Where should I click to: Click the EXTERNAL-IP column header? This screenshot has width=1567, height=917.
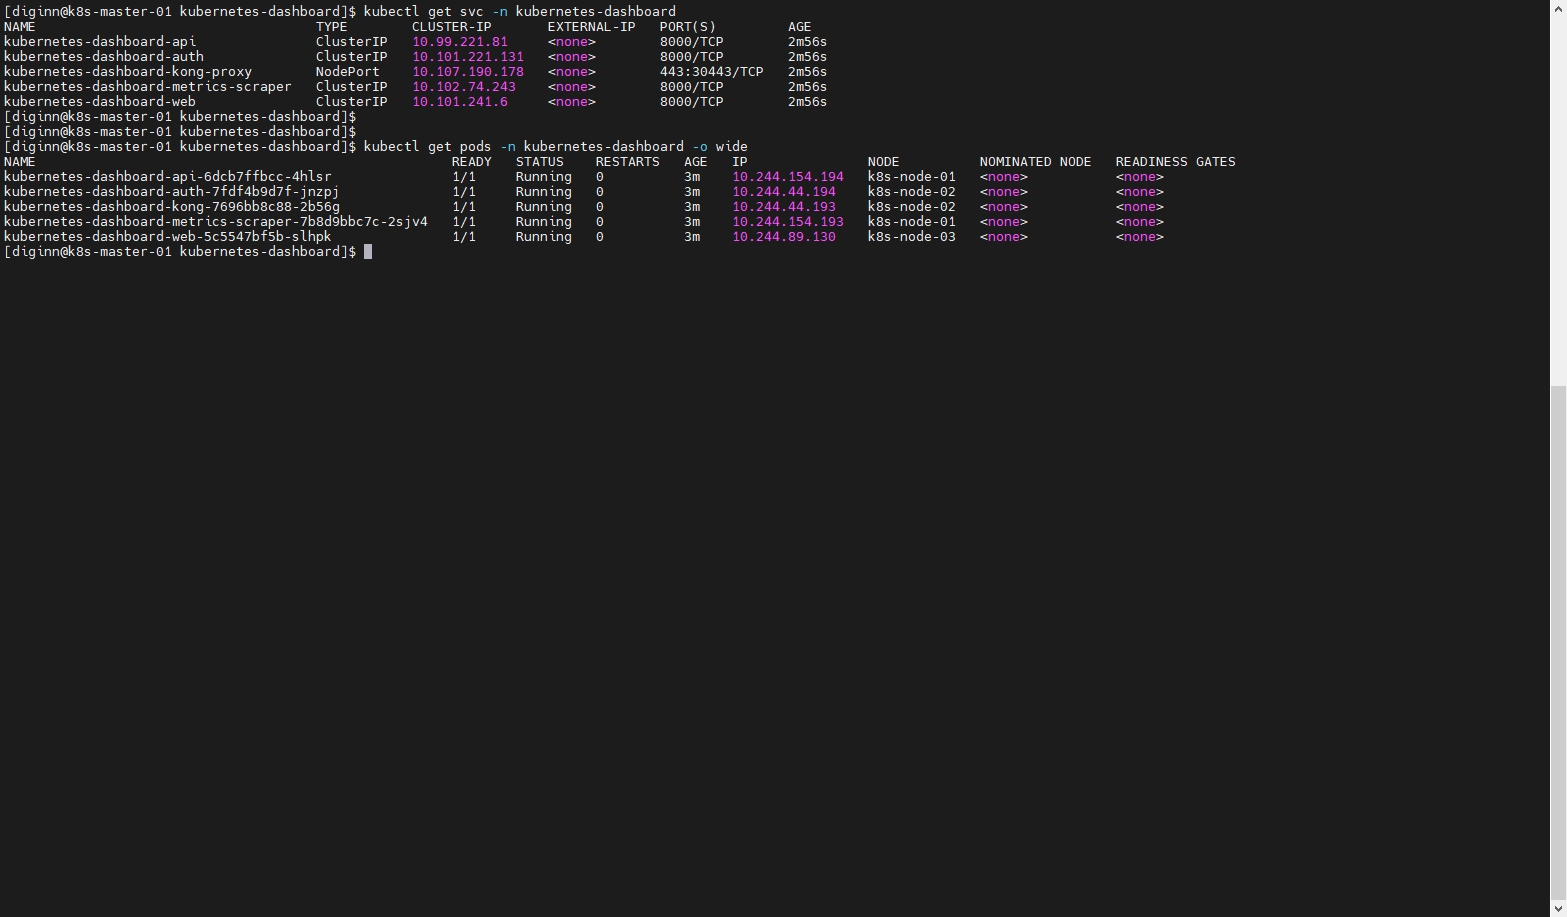[x=591, y=27]
